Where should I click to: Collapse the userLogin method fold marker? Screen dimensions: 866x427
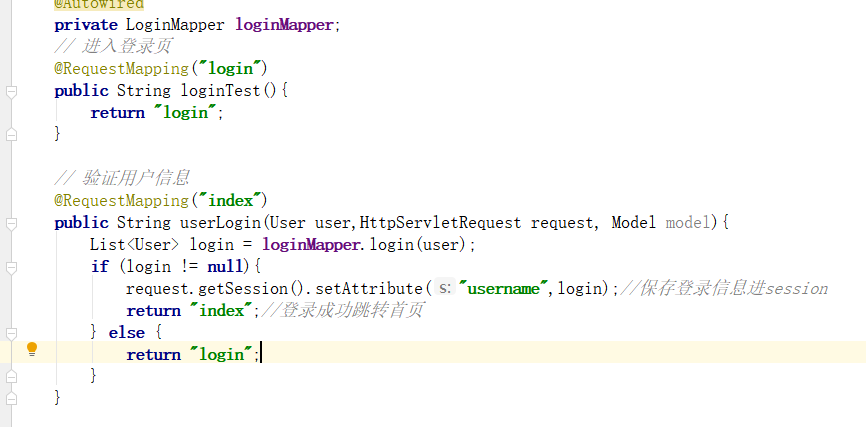[11, 224]
